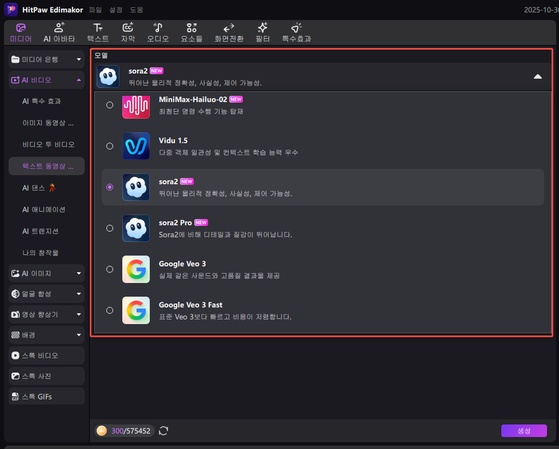Click the HitPaw Edimakor logo icon
This screenshot has height=449, width=559.
click(x=11, y=9)
